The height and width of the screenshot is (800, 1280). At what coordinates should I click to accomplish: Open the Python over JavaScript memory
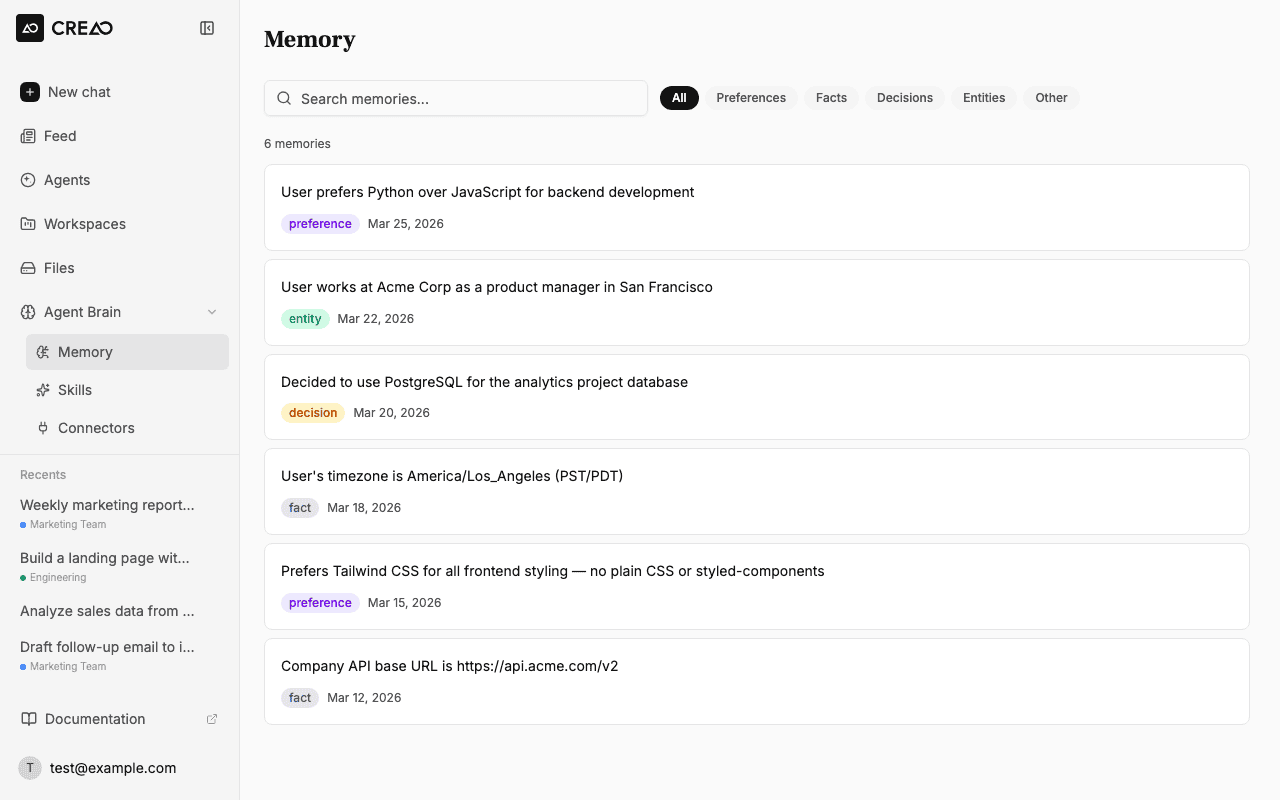[x=757, y=208]
